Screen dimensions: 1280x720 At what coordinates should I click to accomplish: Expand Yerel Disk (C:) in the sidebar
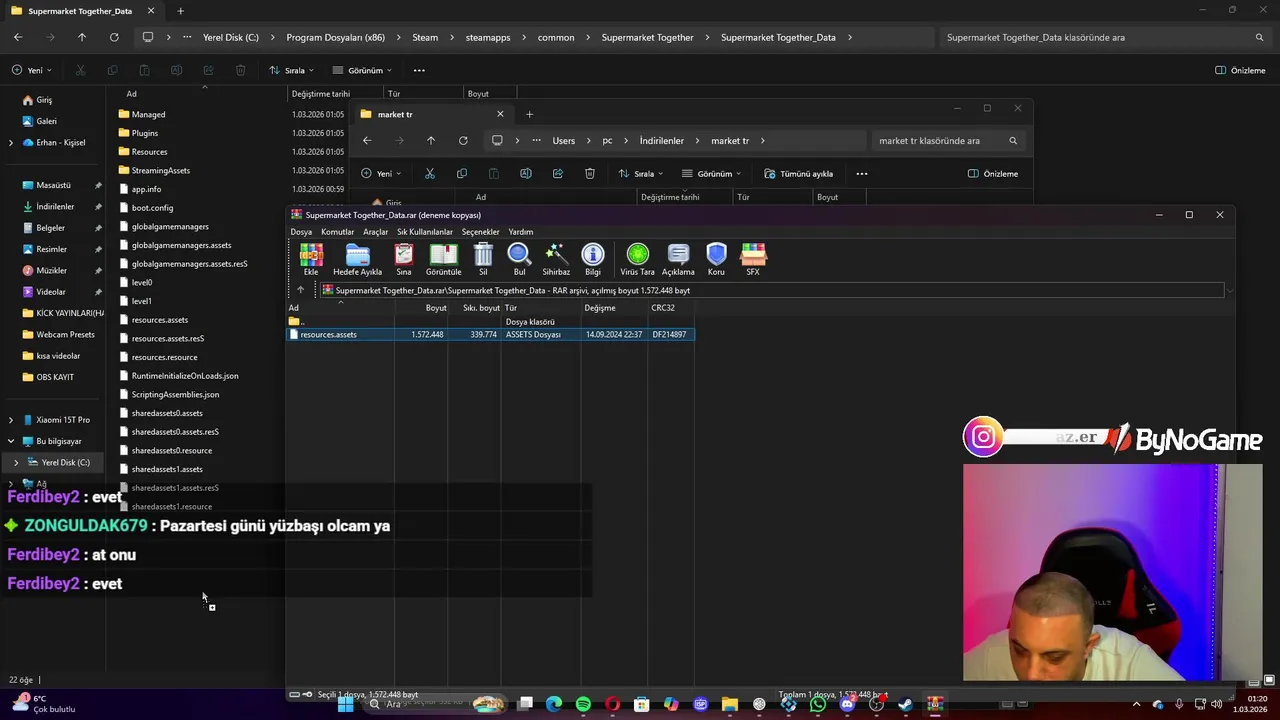(x=16, y=463)
